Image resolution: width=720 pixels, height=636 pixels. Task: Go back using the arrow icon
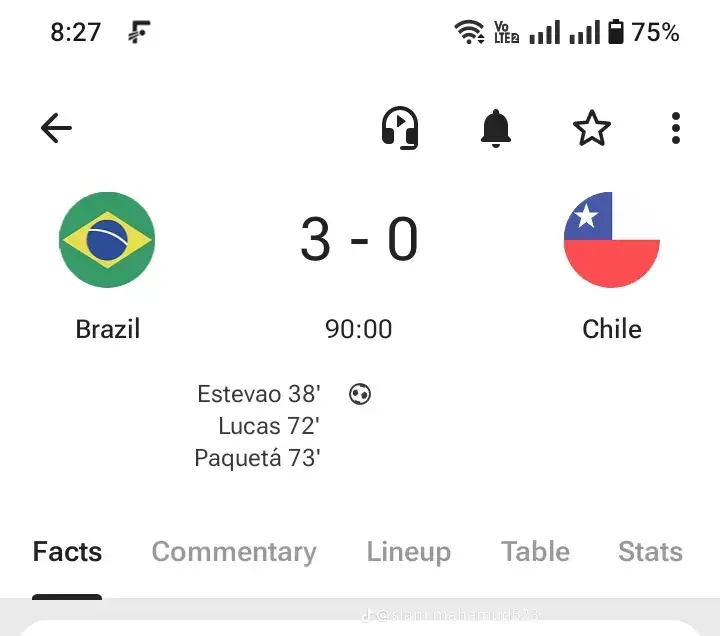56,128
